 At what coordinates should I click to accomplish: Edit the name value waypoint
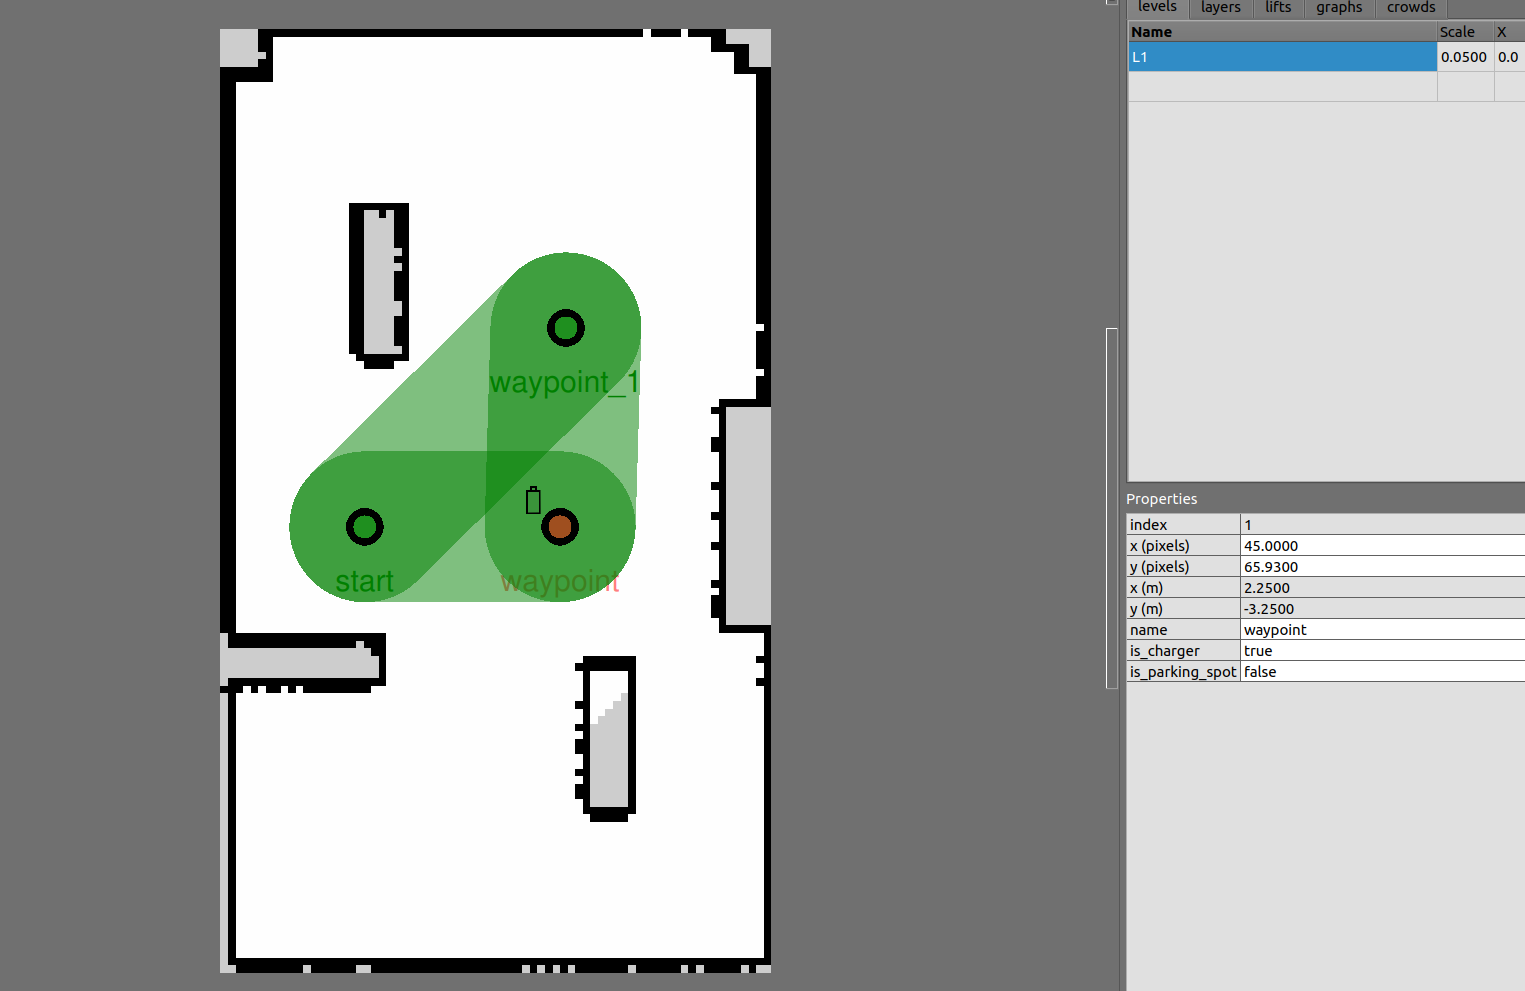click(x=1382, y=629)
